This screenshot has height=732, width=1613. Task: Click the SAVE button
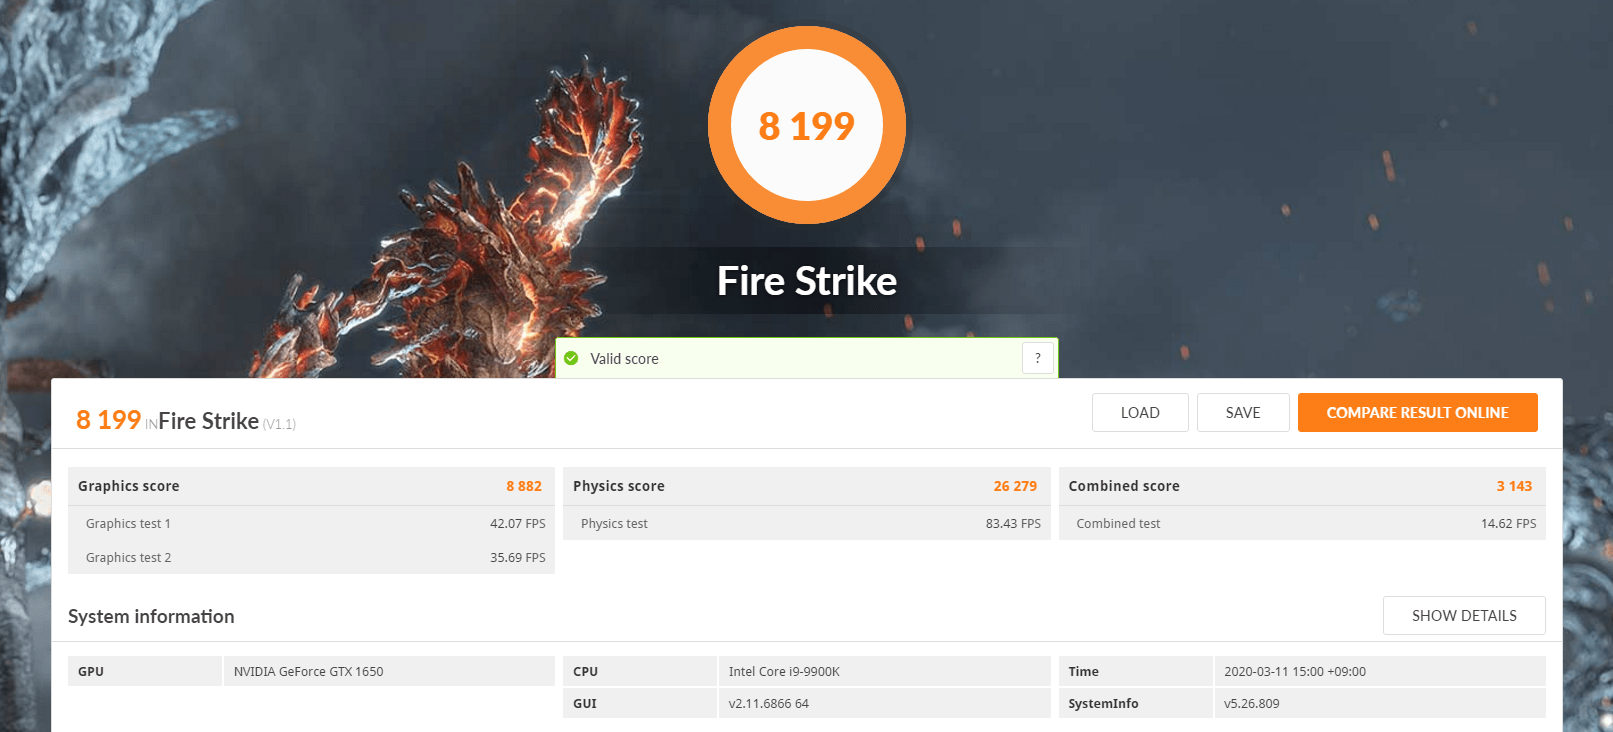(1243, 412)
